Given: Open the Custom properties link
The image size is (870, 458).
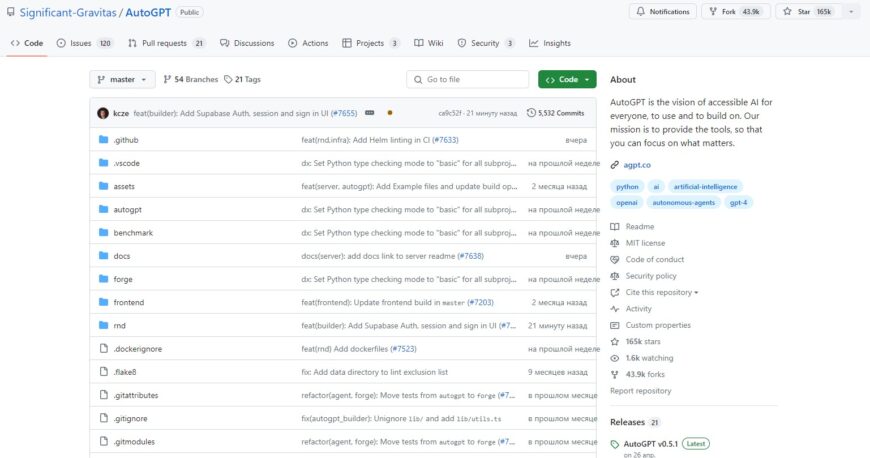Looking at the screenshot, I should click(658, 325).
